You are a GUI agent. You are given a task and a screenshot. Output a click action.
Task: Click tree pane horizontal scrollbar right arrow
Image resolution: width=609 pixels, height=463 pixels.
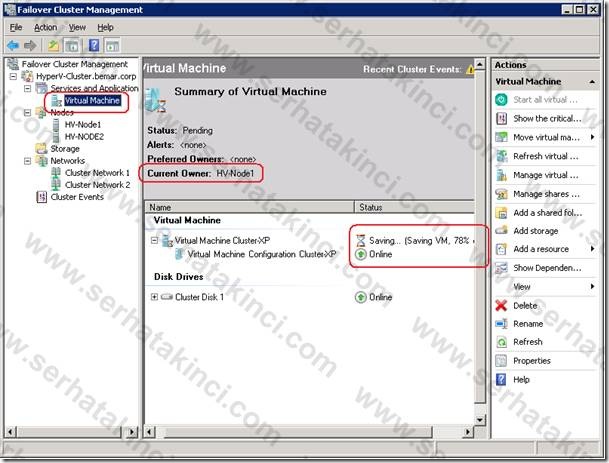pyautogui.click(x=132, y=432)
